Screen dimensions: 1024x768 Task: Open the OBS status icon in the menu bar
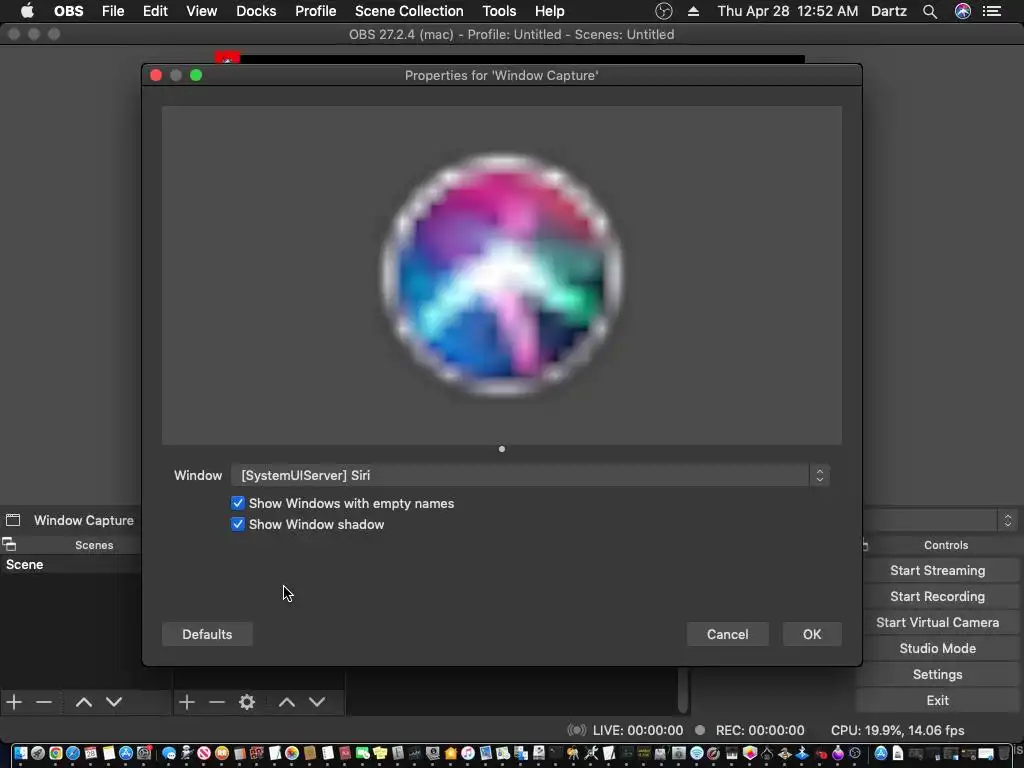click(664, 11)
